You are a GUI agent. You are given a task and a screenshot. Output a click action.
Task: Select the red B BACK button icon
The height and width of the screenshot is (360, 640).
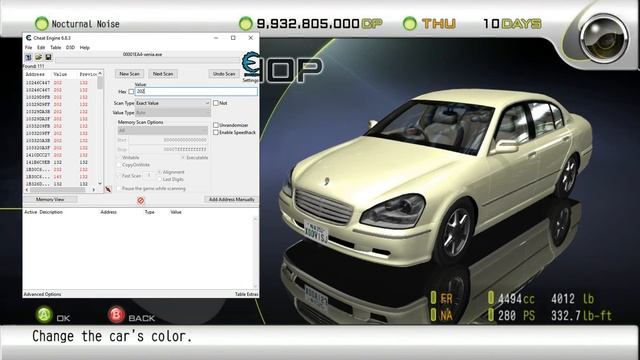pos(116,315)
